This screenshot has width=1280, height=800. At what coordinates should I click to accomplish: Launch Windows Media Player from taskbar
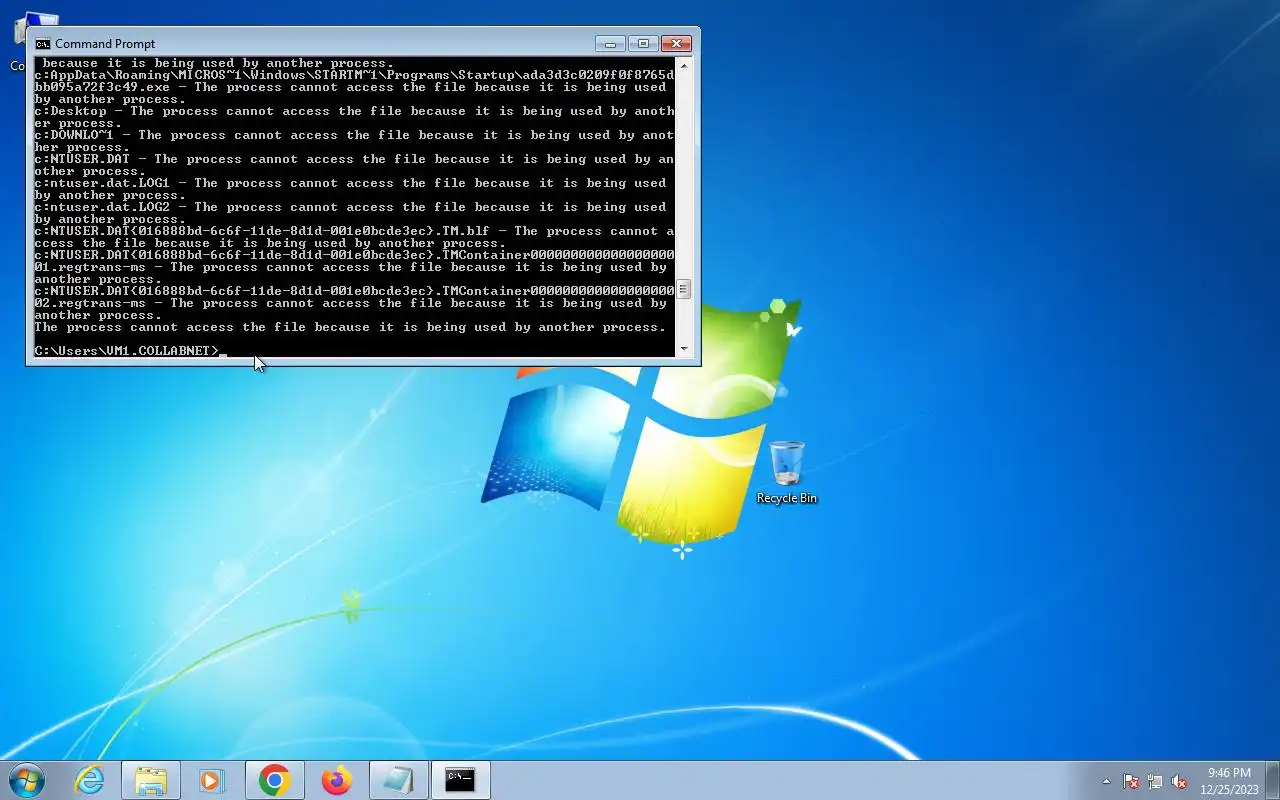click(212, 780)
